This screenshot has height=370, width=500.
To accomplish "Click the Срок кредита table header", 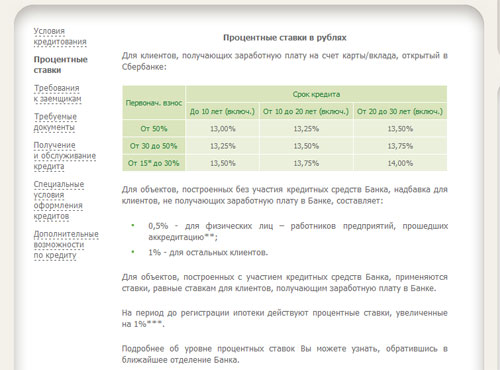I will (316, 94).
